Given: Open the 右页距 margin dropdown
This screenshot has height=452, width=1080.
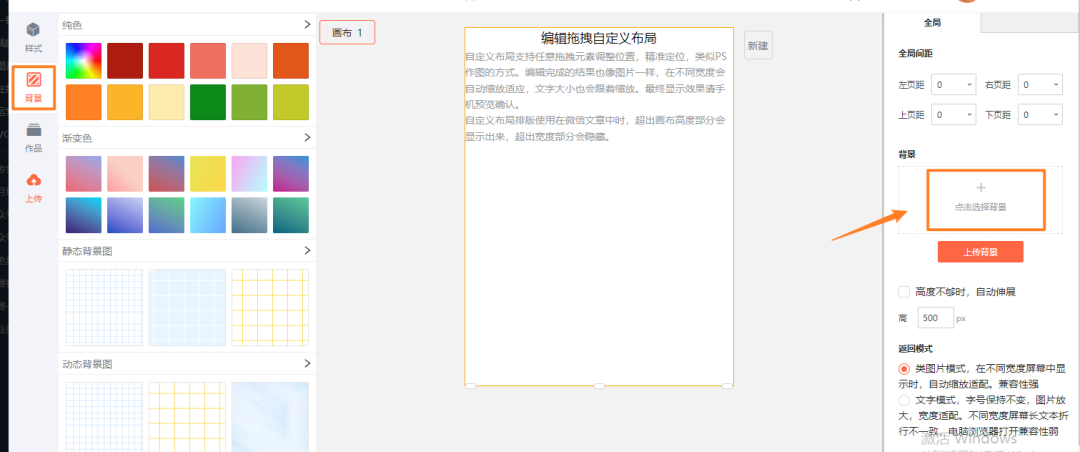Looking at the screenshot, I should 1040,86.
